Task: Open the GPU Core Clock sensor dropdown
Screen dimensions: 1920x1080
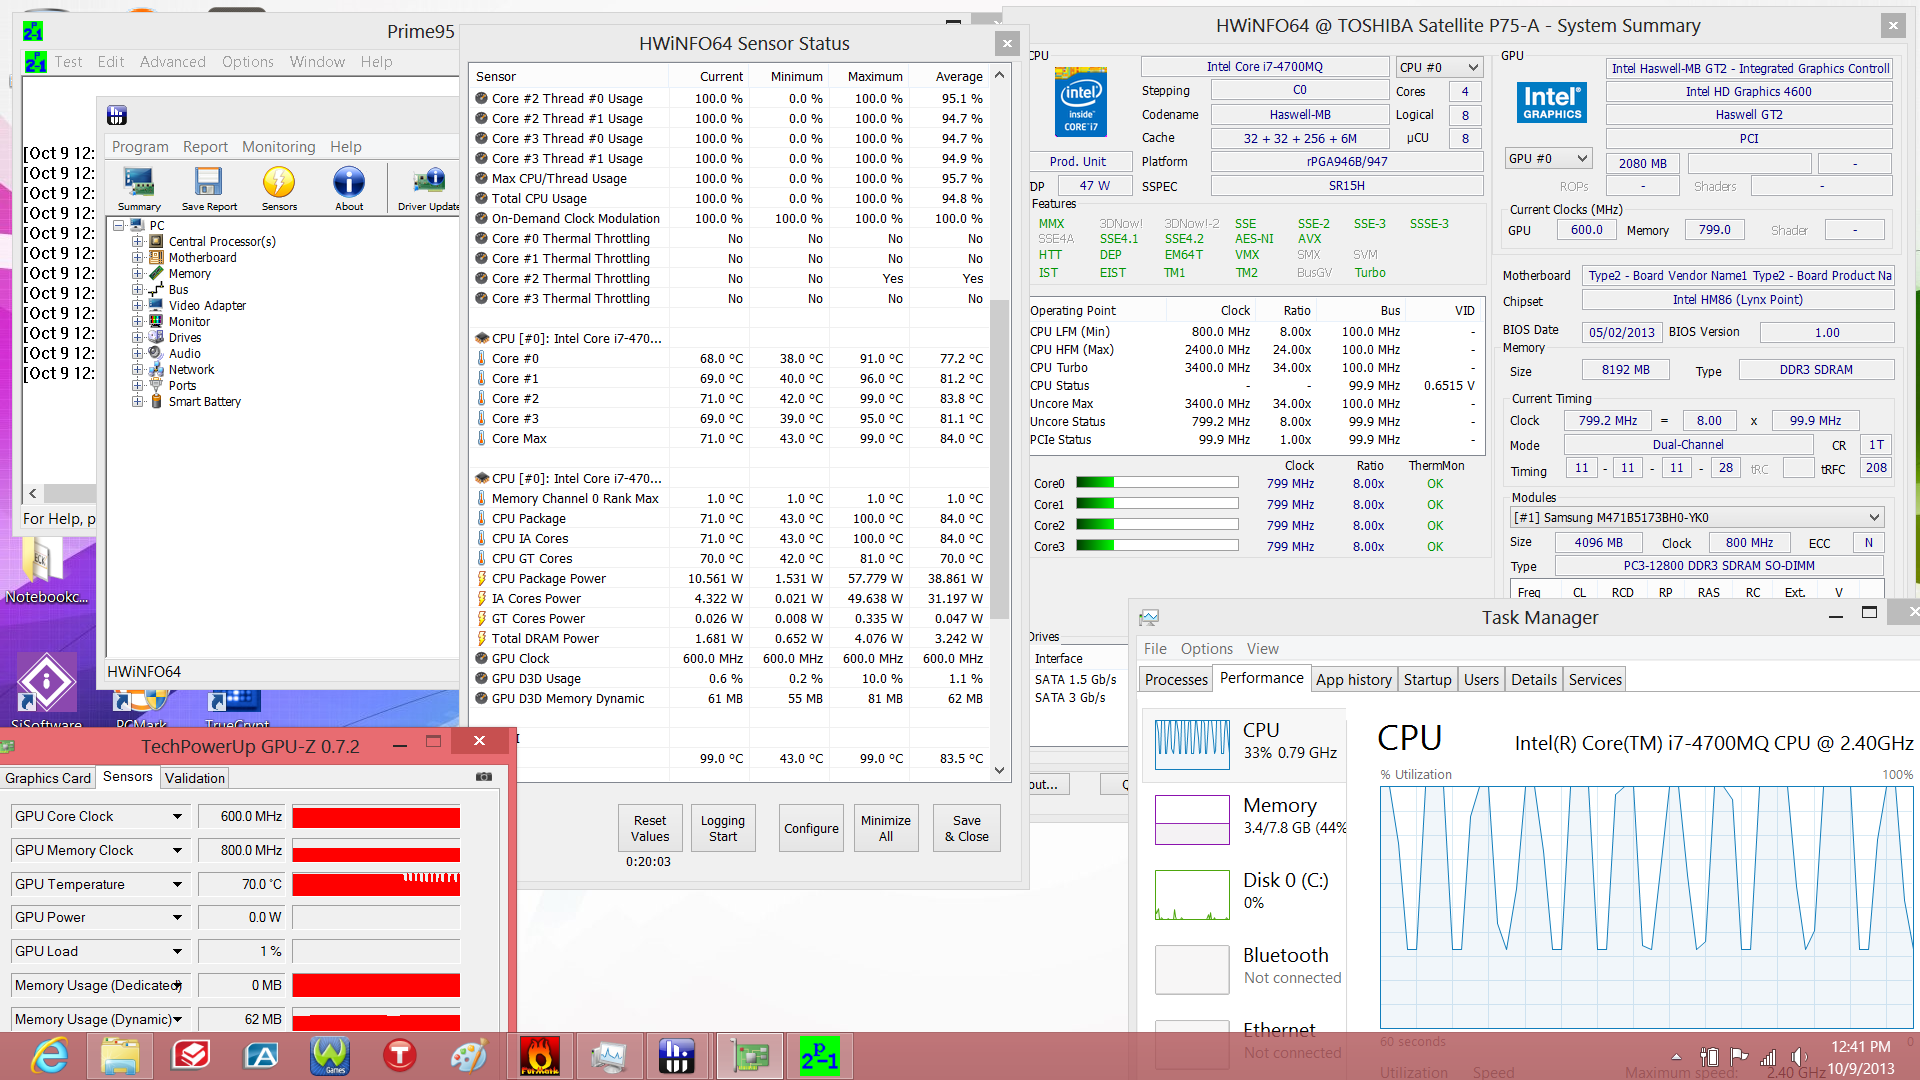Action: tap(177, 816)
